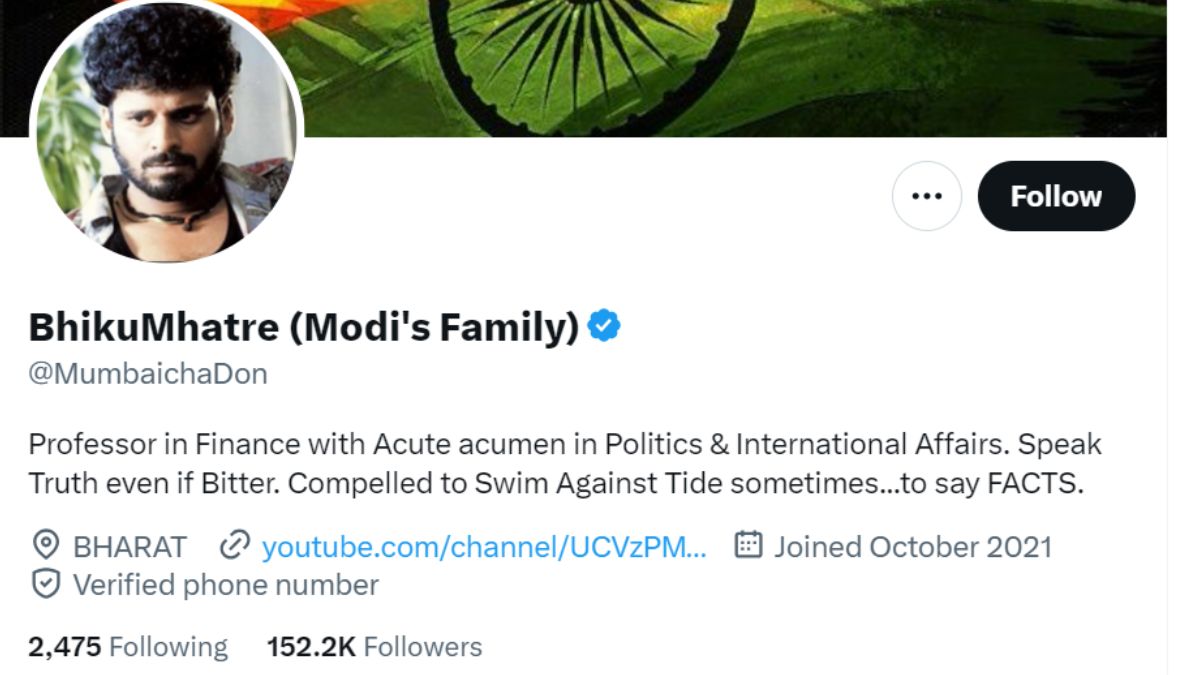
Task: Click the BHARAT location text
Action: (130, 546)
